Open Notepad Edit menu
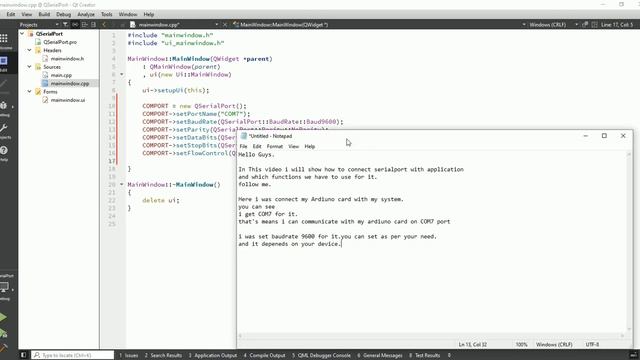Viewport: 640px width, 360px height. coord(257,146)
